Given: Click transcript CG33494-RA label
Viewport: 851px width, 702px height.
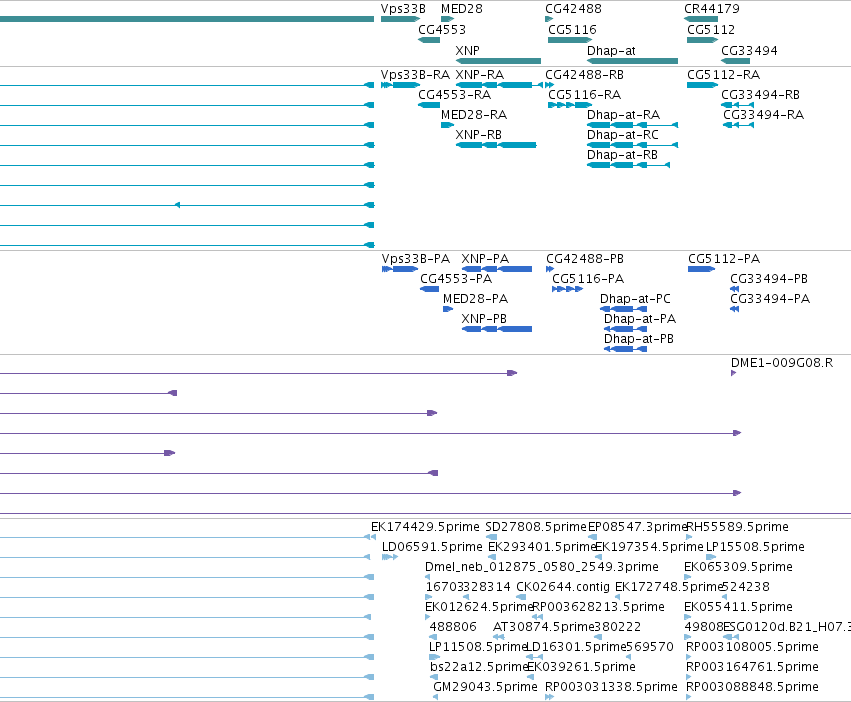Looking at the screenshot, I should (763, 115).
